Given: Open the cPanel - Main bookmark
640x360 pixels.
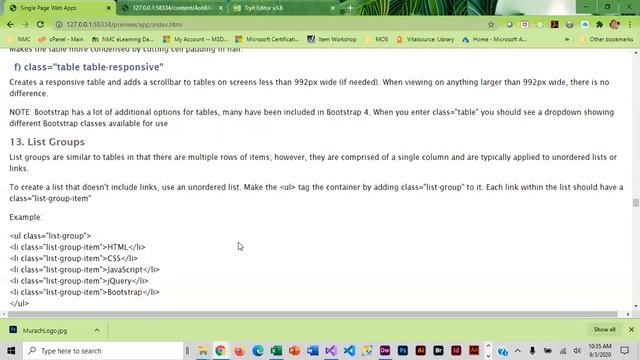Looking at the screenshot, I should [x=61, y=40].
